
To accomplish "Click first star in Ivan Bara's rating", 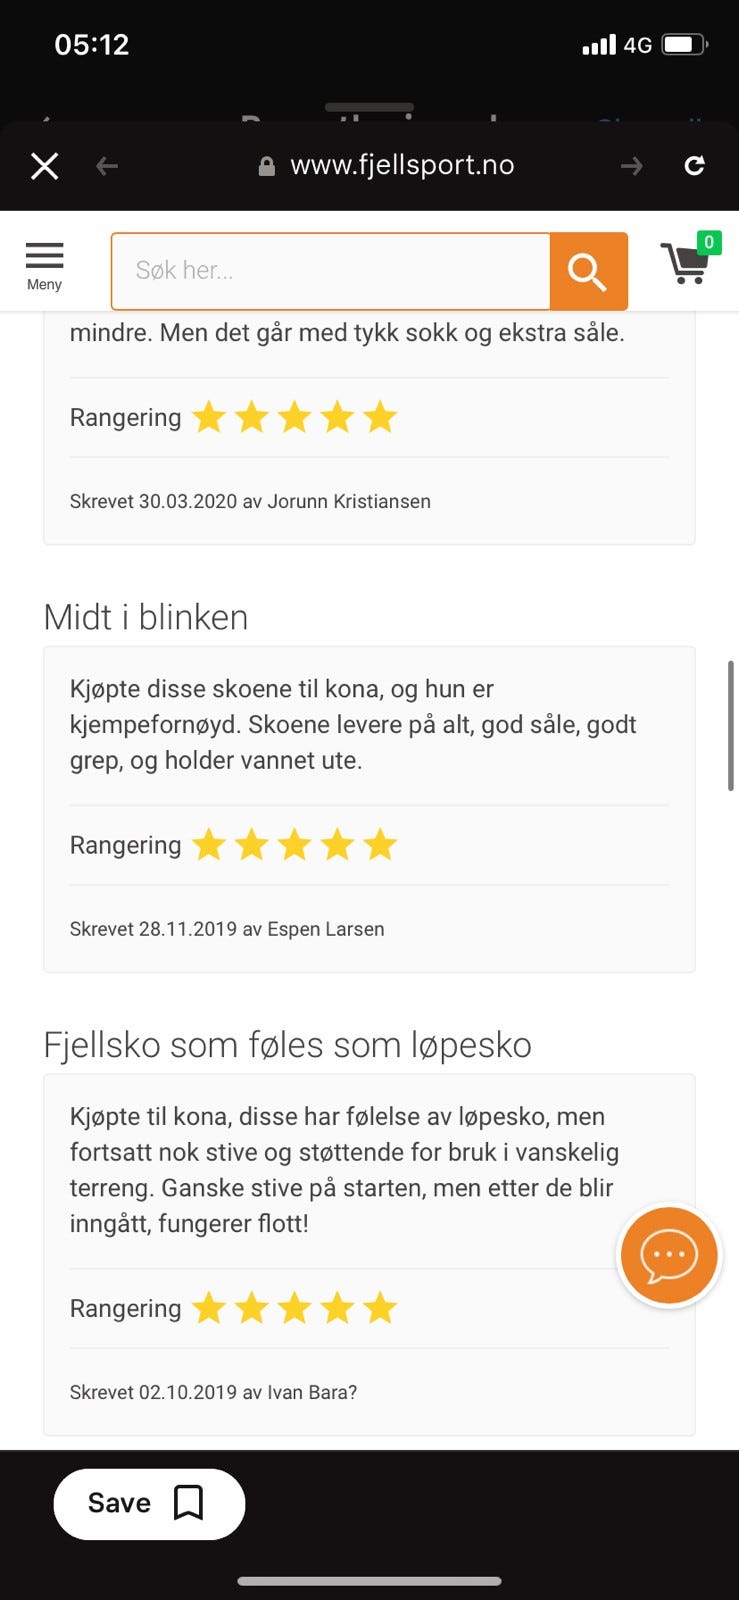I will pos(209,1308).
